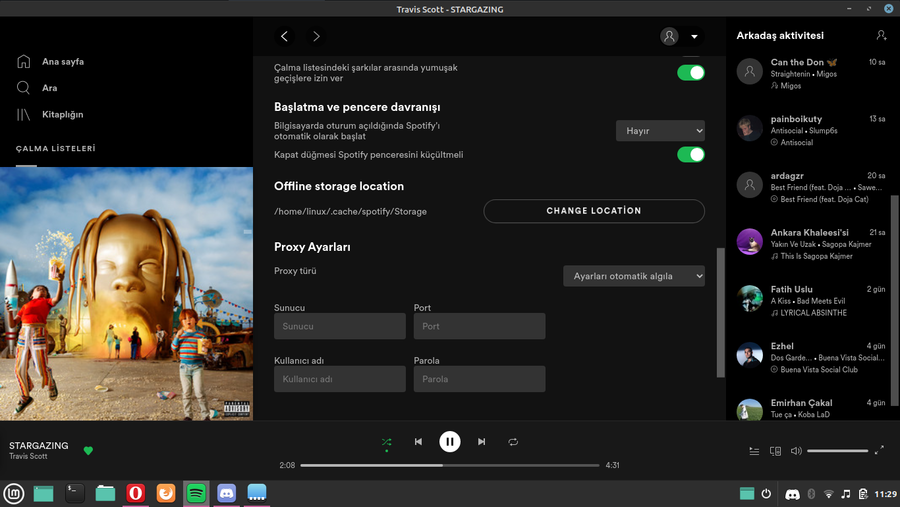This screenshot has width=900, height=507.
Task: Skip to the previous track
Action: [418, 441]
